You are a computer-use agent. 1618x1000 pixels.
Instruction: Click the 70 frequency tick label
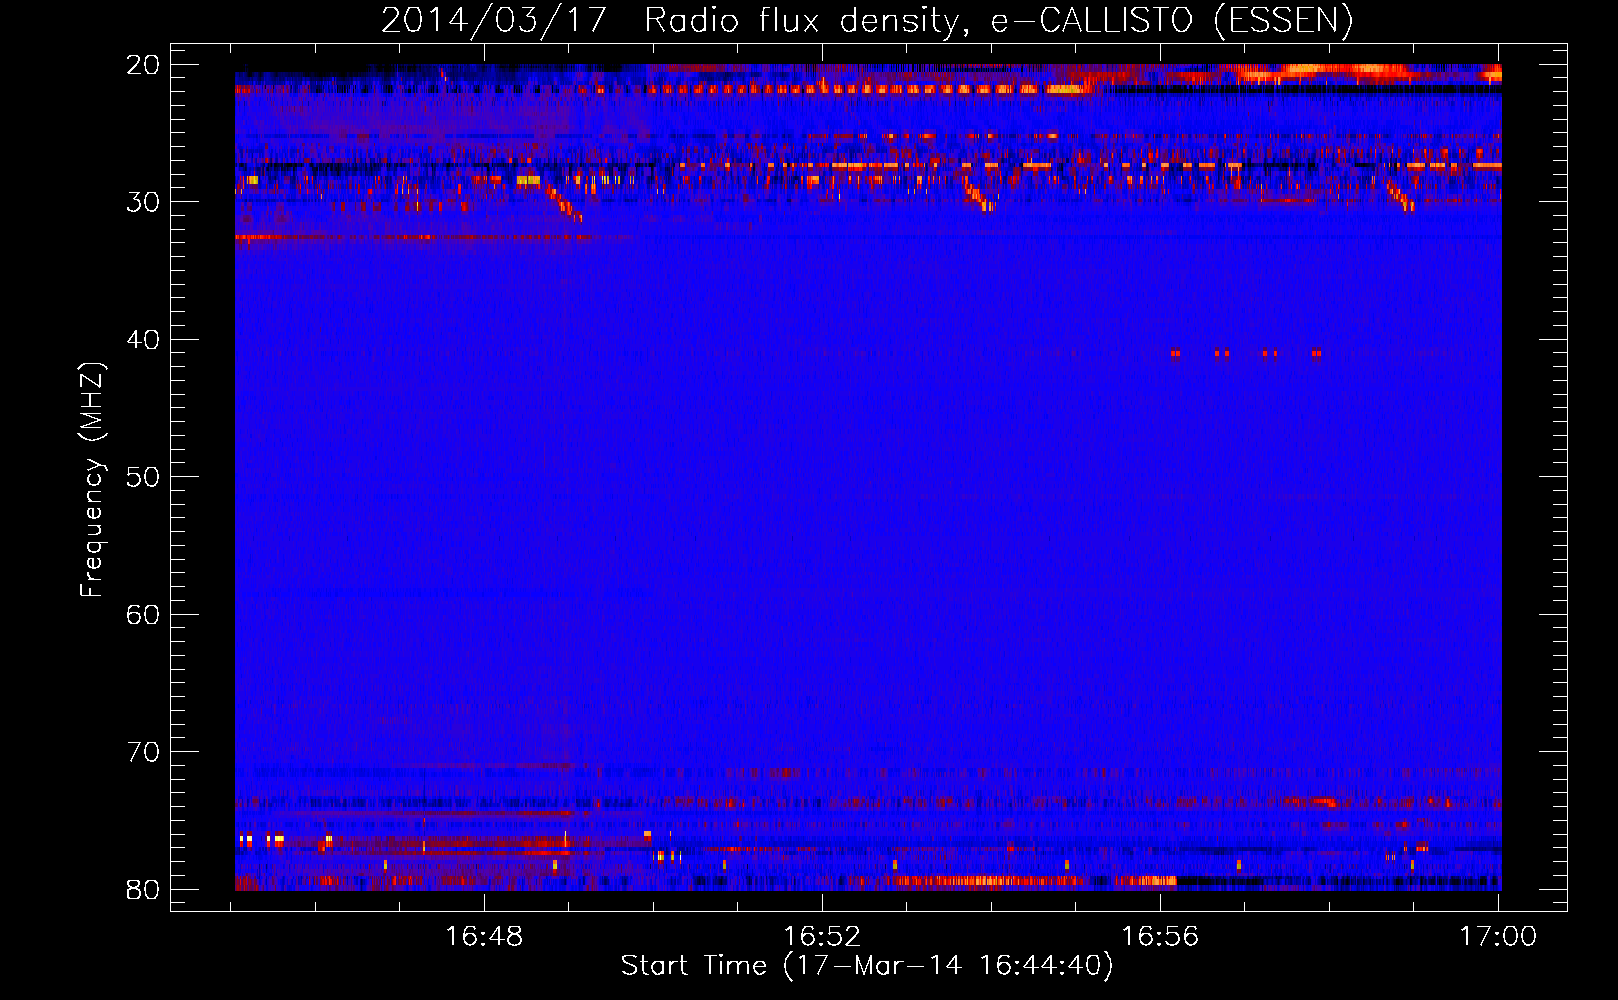point(143,752)
